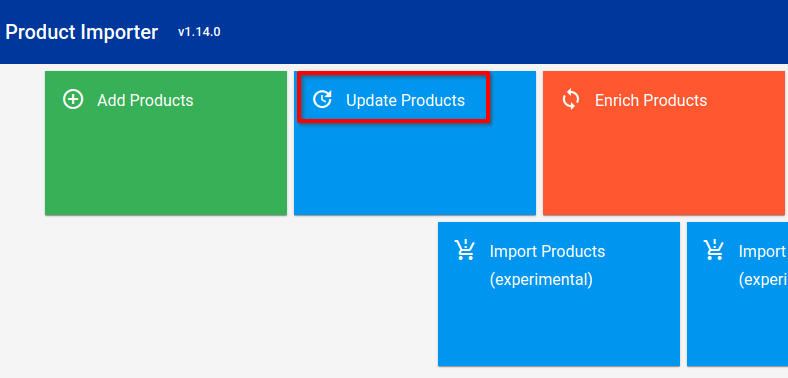Click the (experimental) text under Import Products
The height and width of the screenshot is (378, 788).
[541, 279]
